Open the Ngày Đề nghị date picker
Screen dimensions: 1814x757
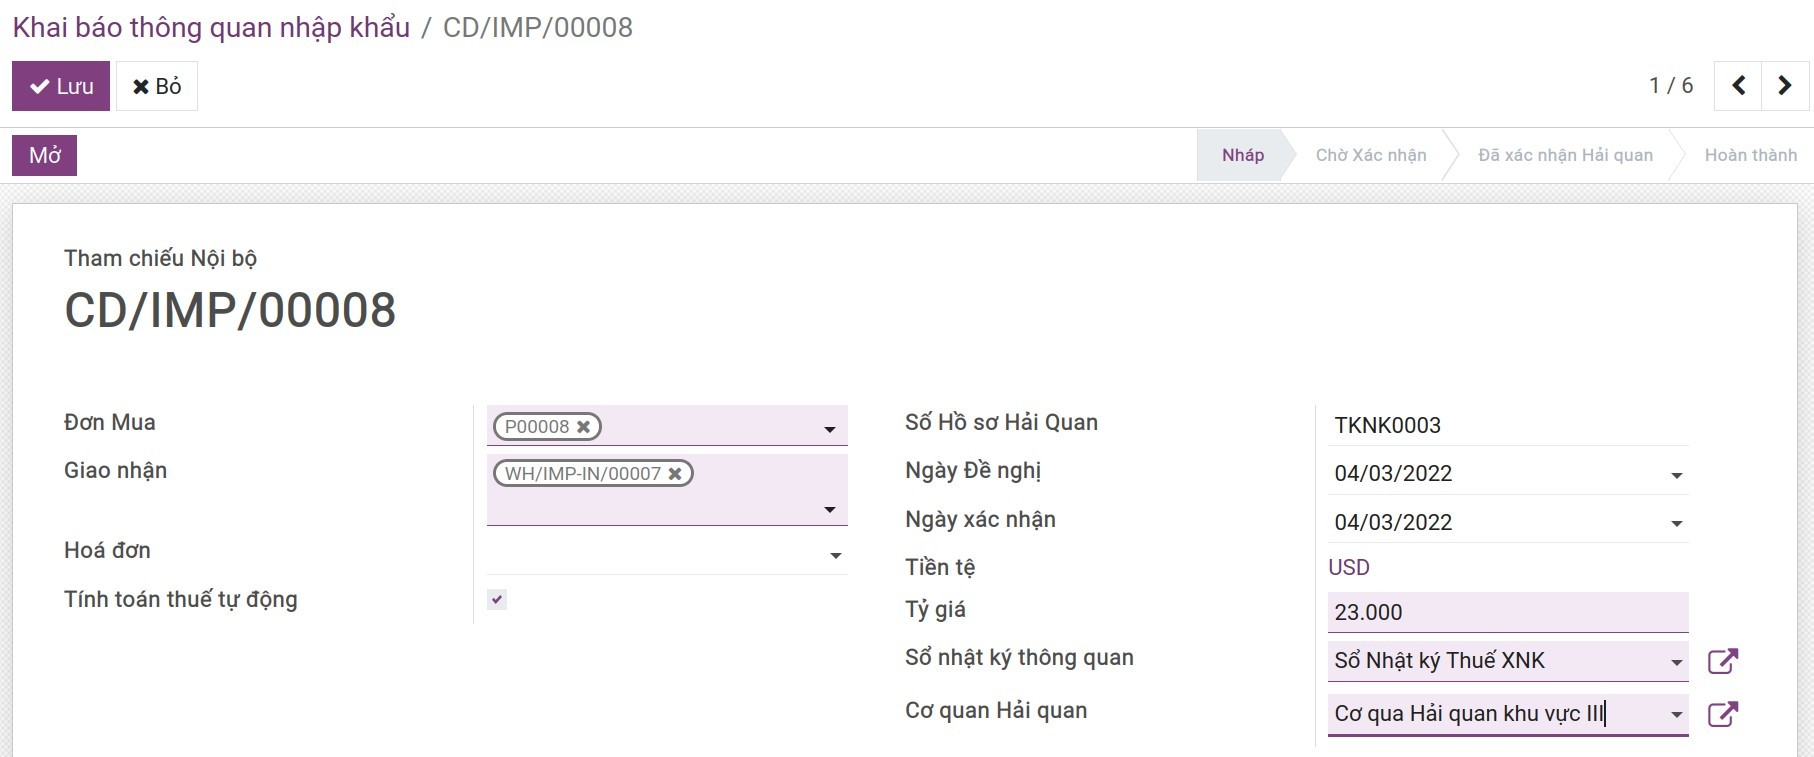coord(1676,475)
